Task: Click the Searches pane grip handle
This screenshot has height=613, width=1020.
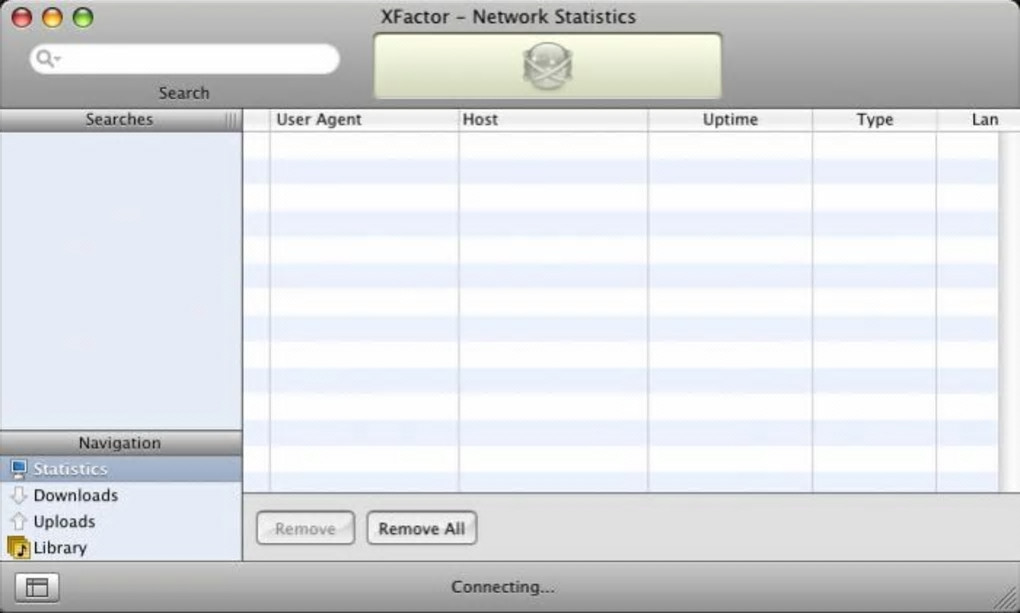Action: pyautogui.click(x=231, y=120)
